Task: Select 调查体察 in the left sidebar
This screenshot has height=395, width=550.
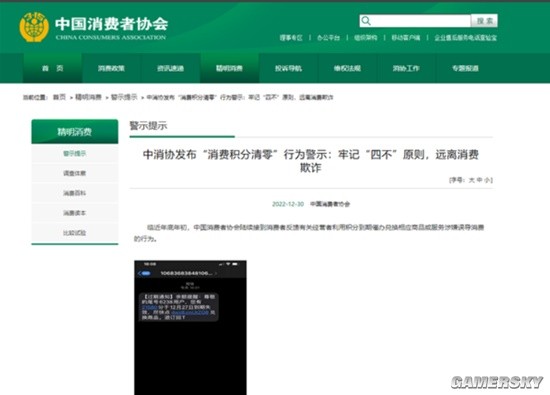Action: [75, 173]
